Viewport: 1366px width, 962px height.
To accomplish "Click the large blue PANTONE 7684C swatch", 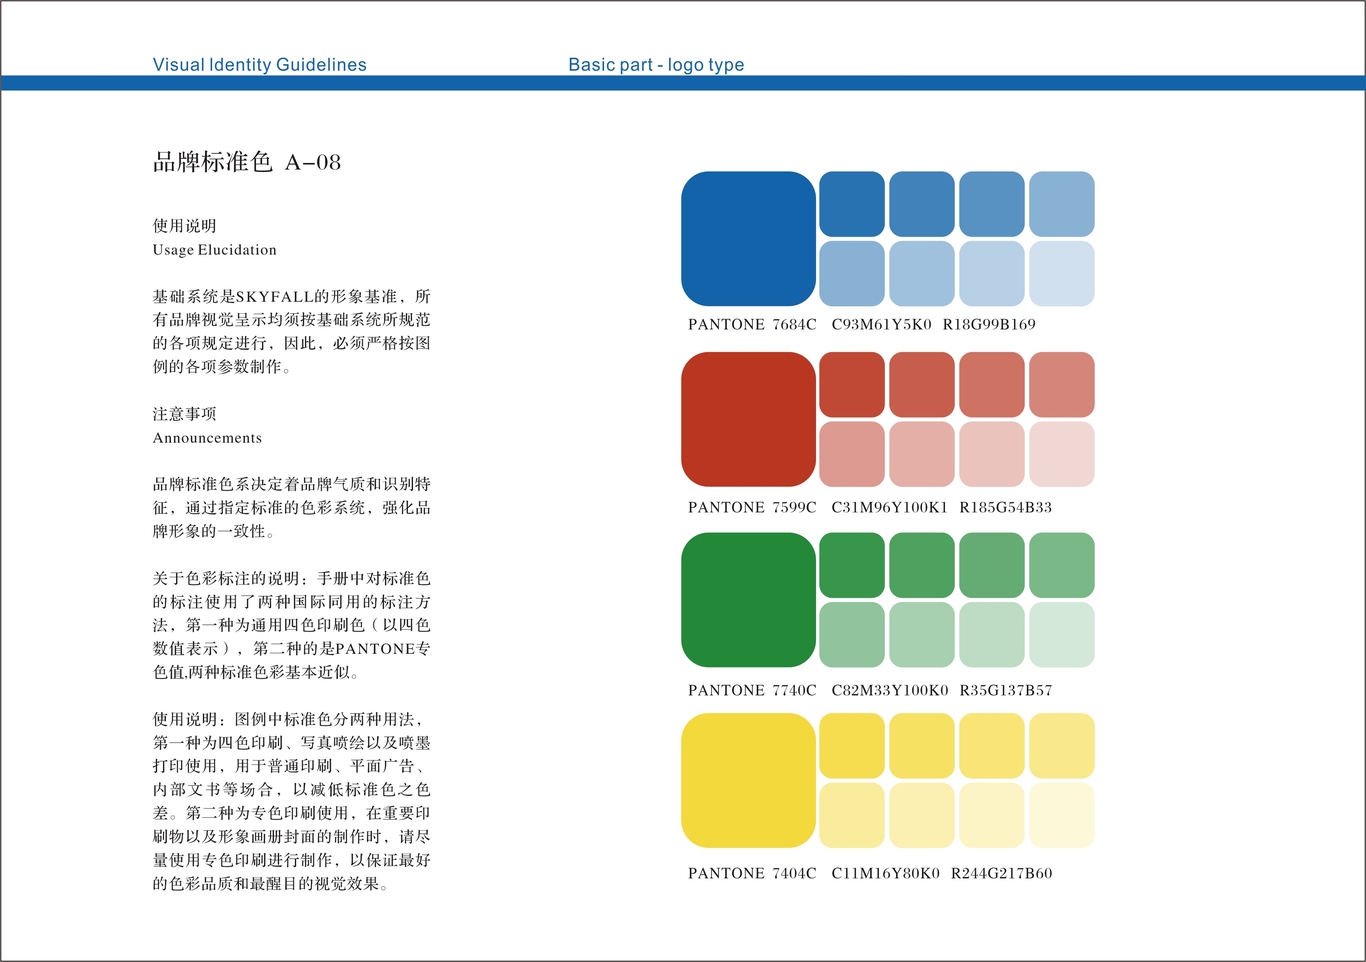I will 749,239.
